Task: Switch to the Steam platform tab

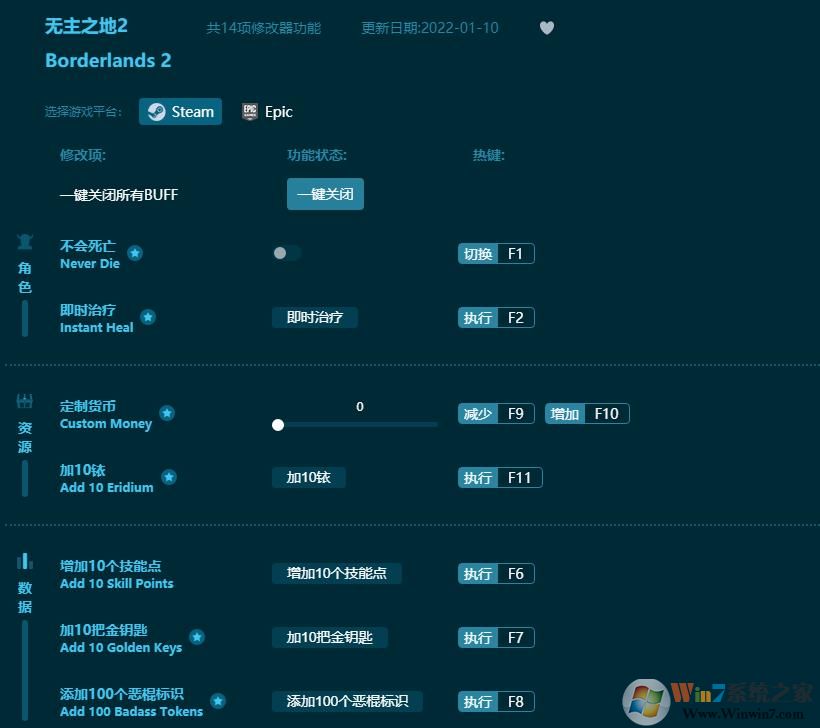Action: coord(180,112)
